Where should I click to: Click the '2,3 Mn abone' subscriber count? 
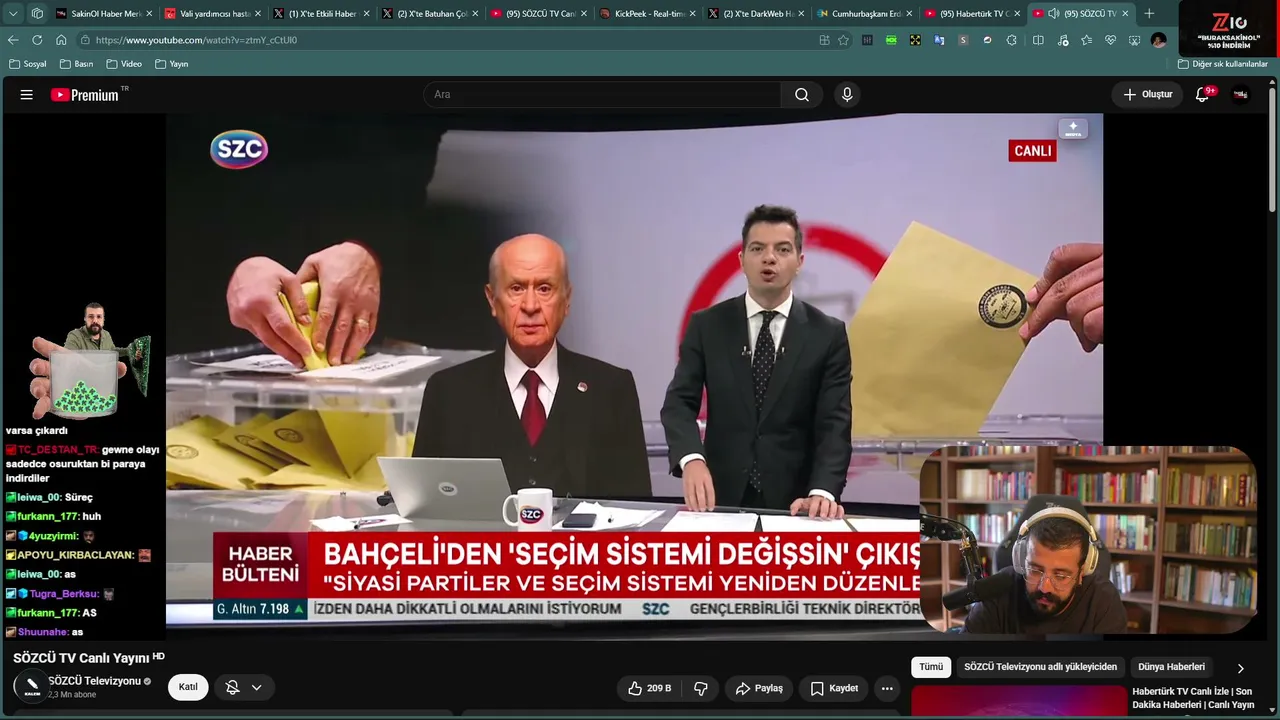pyautogui.click(x=72, y=695)
